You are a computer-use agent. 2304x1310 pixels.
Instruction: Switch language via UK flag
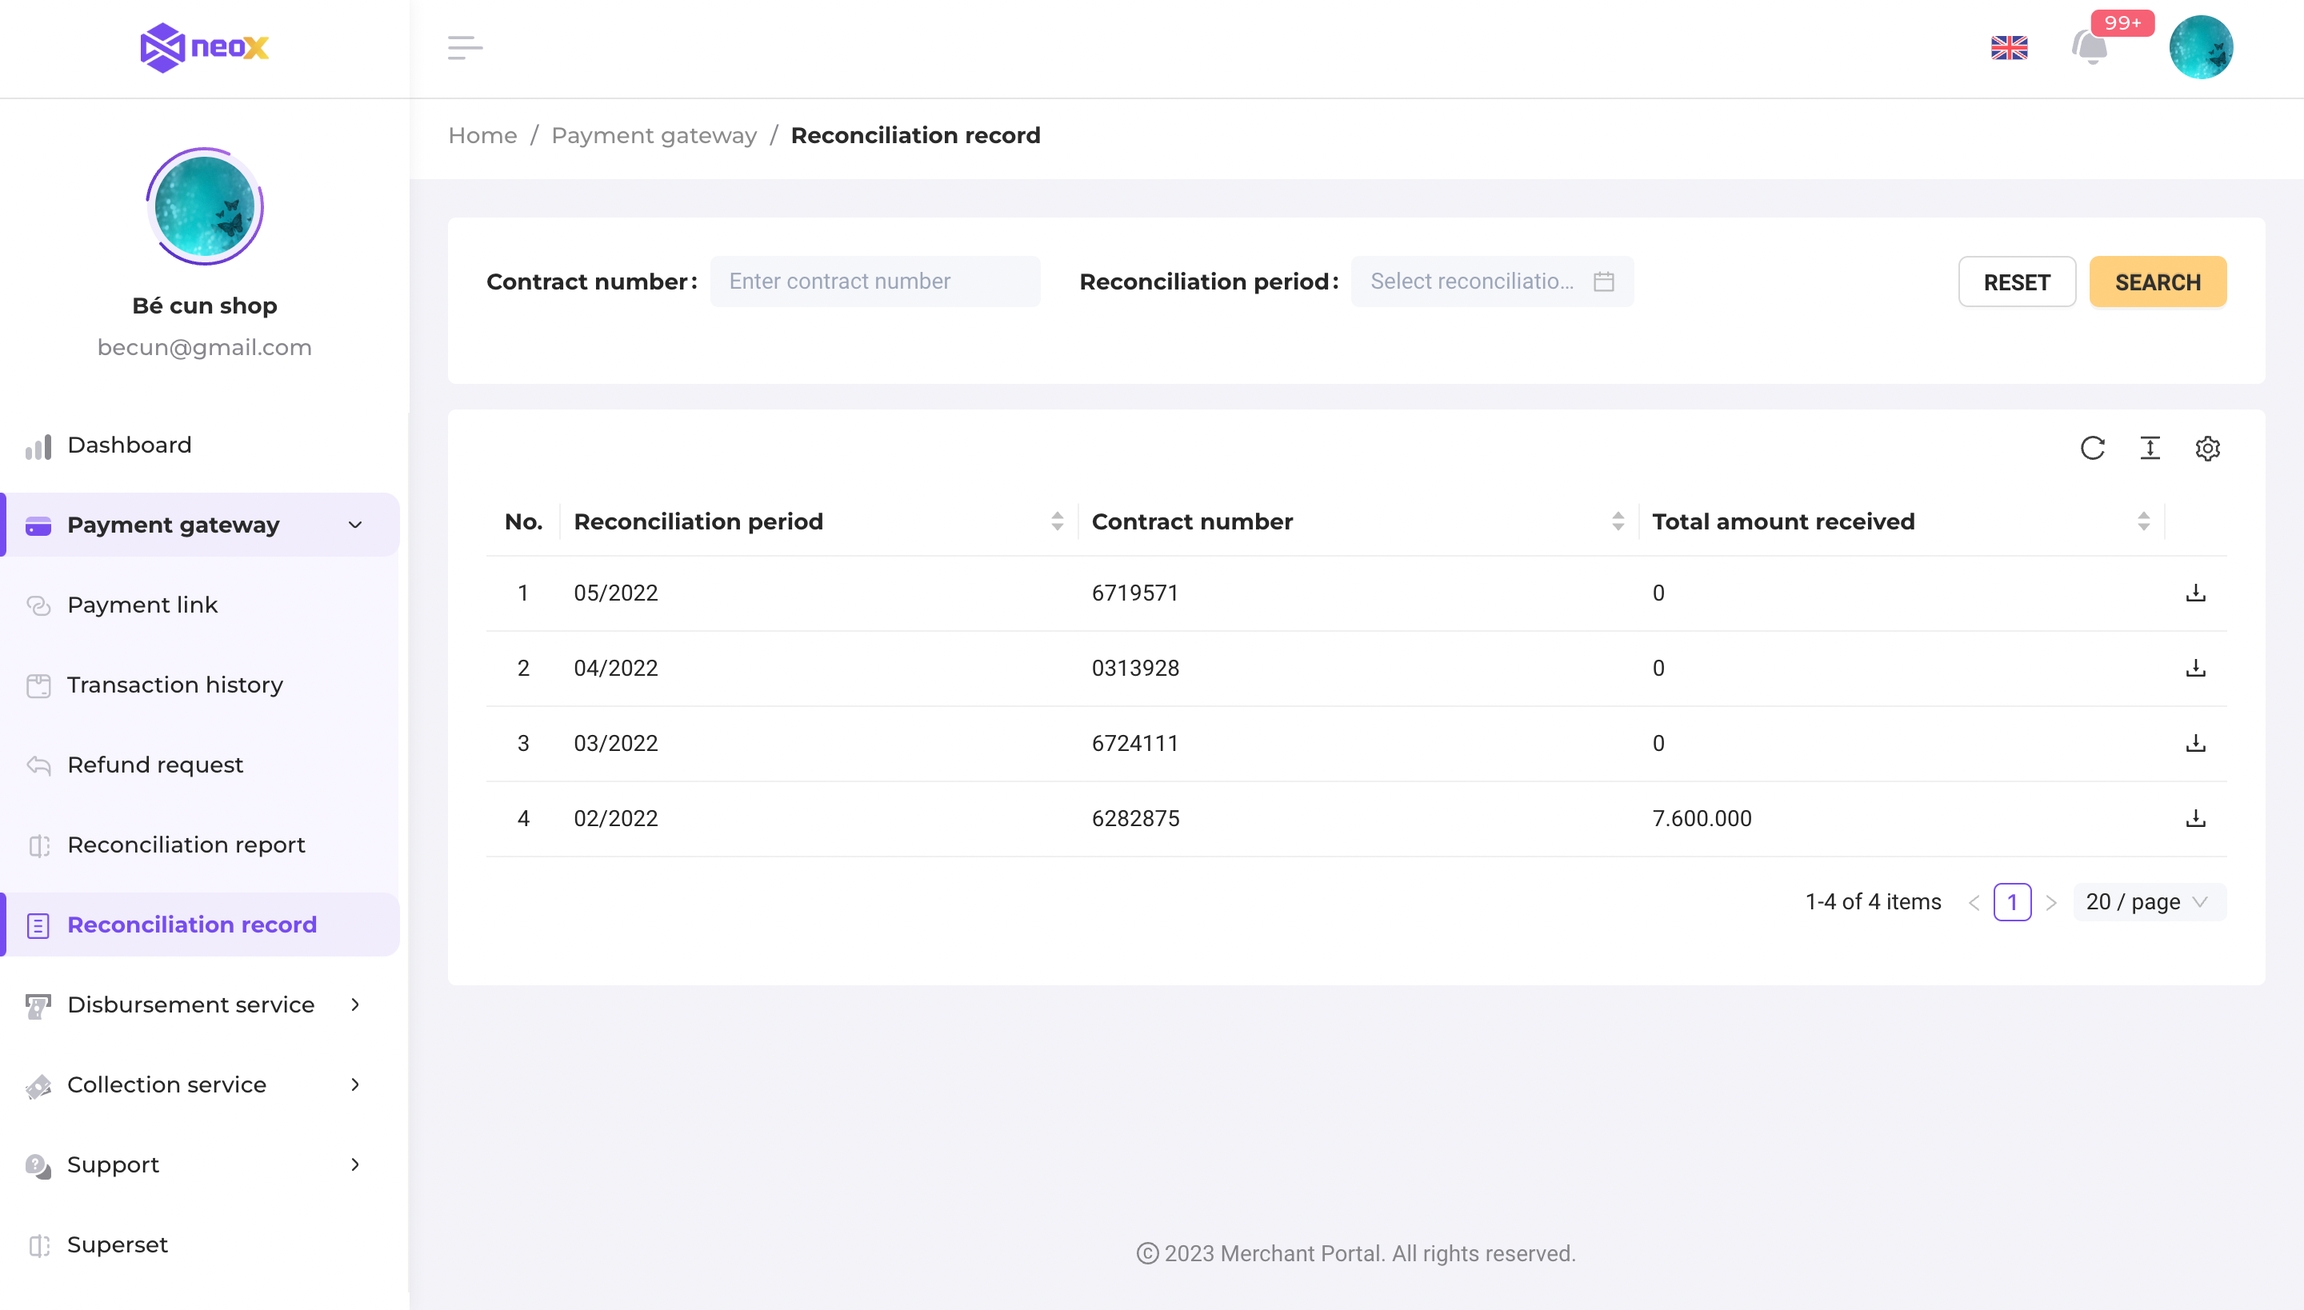pyautogui.click(x=2009, y=47)
